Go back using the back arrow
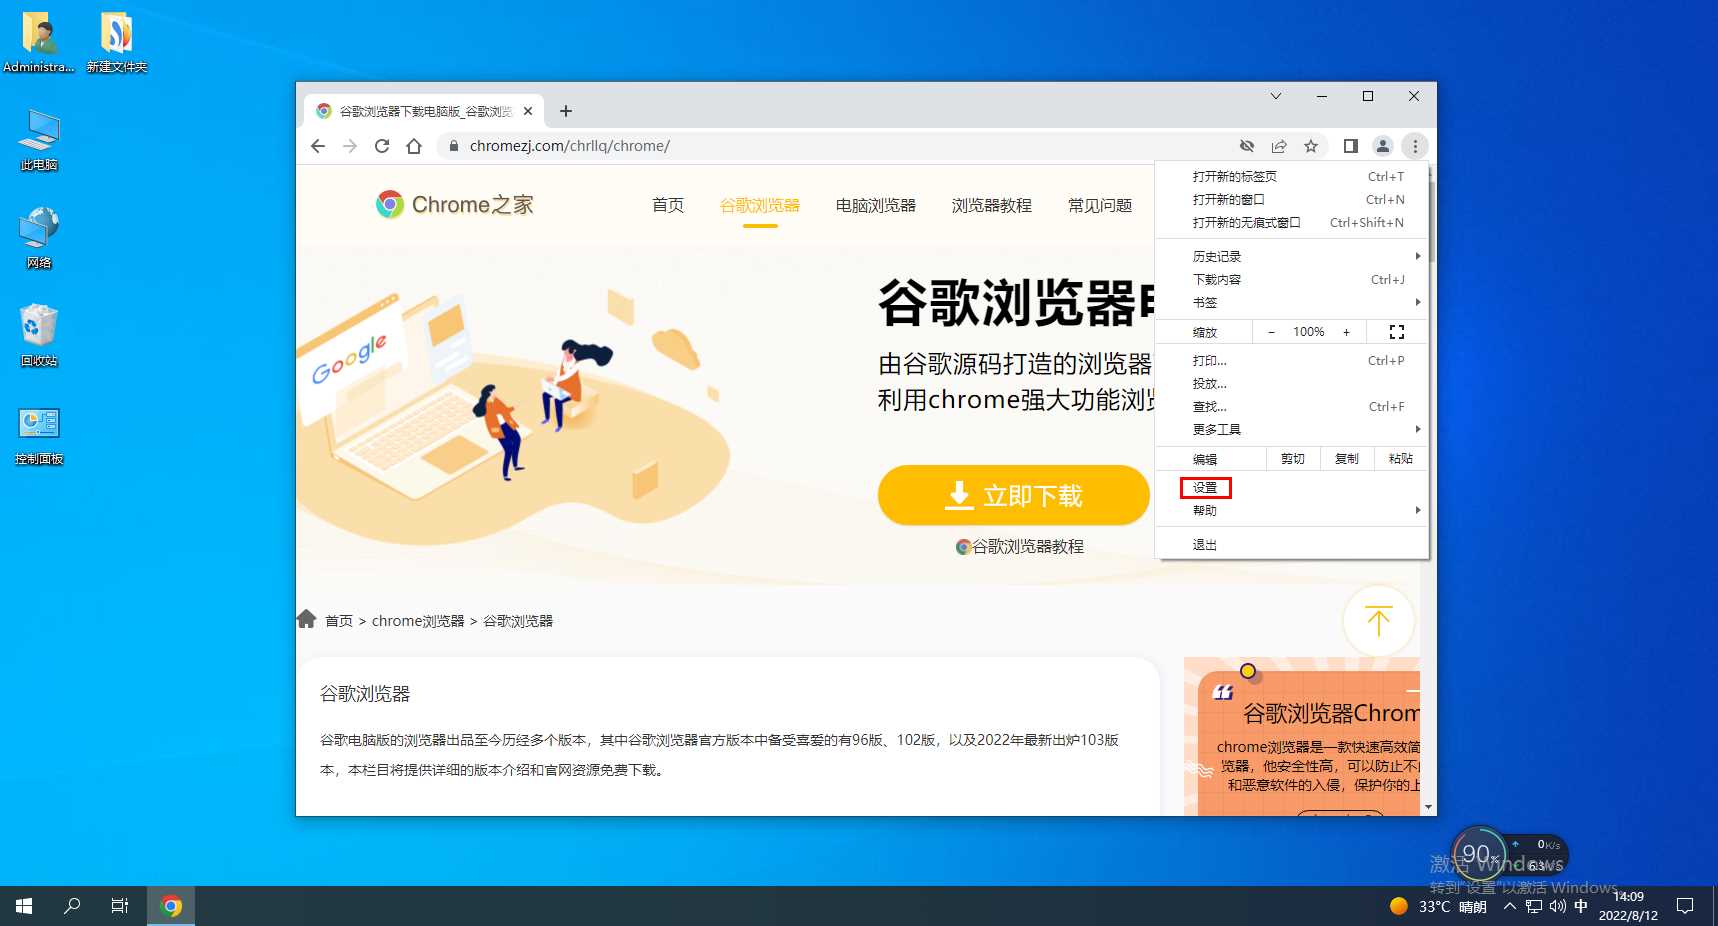Viewport: 1718px width, 926px height. pyautogui.click(x=317, y=146)
